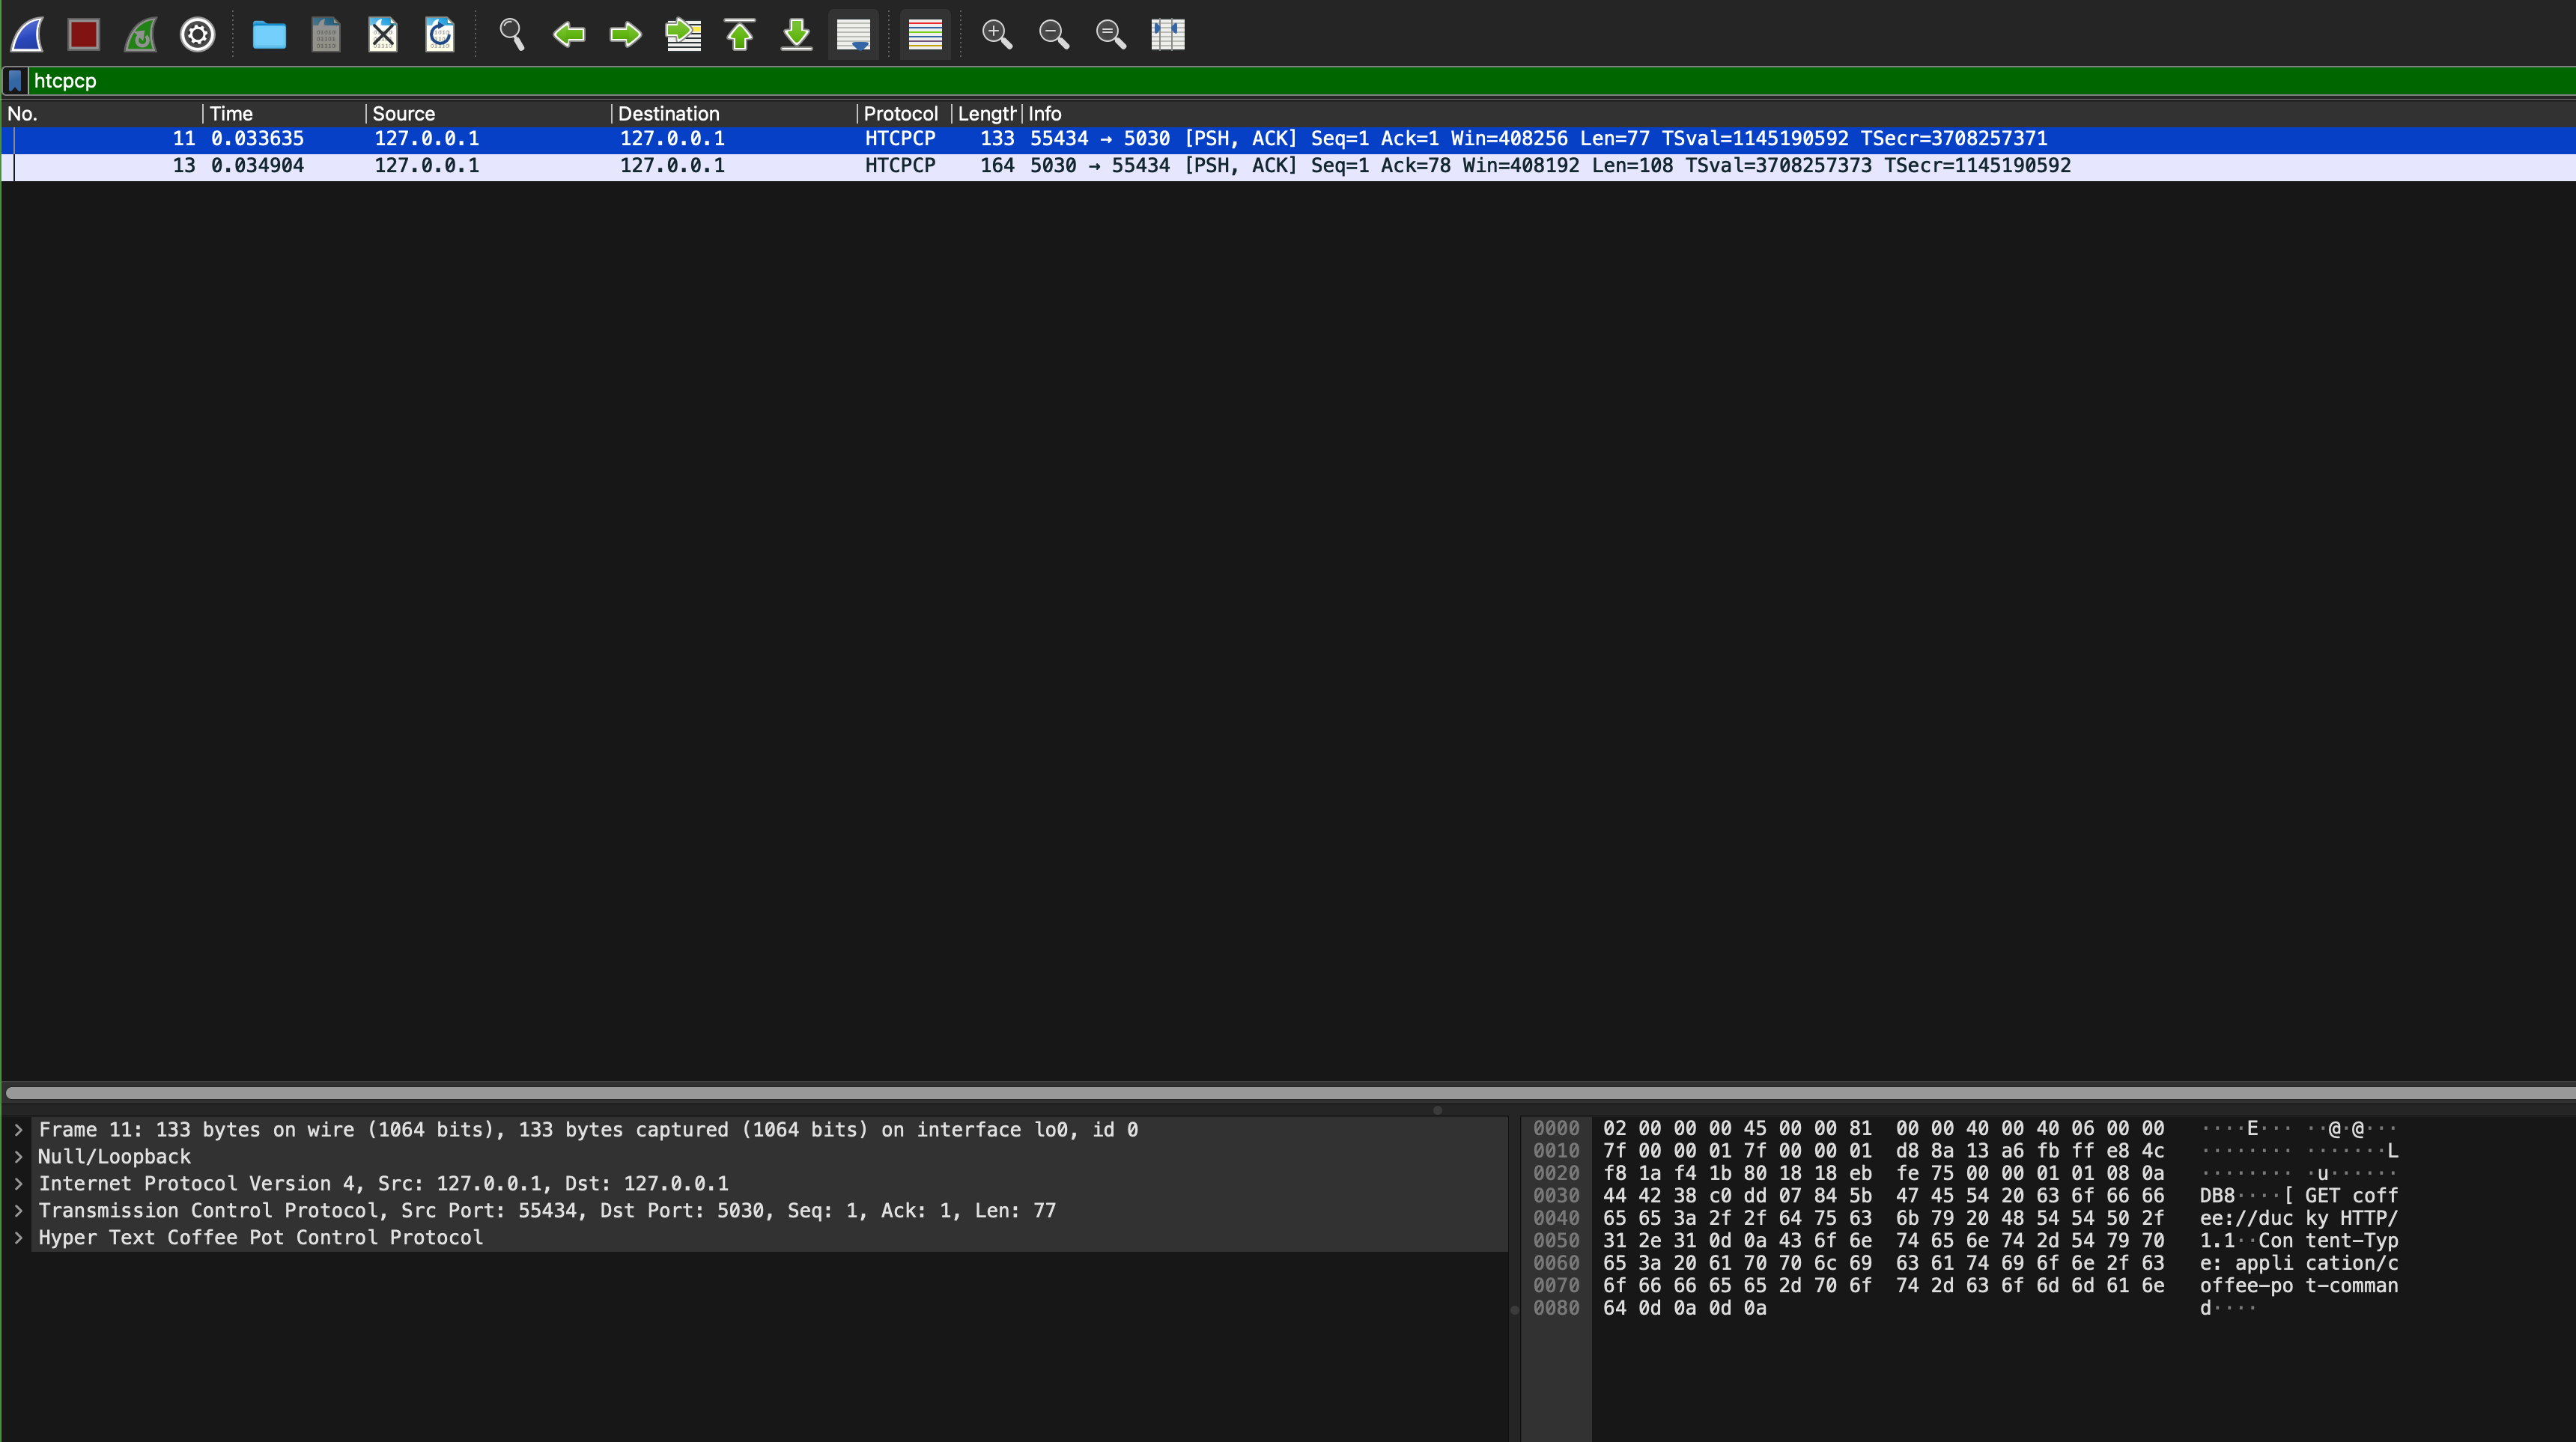Restart the current capture
Image resolution: width=2576 pixels, height=1442 pixels.
(x=141, y=35)
